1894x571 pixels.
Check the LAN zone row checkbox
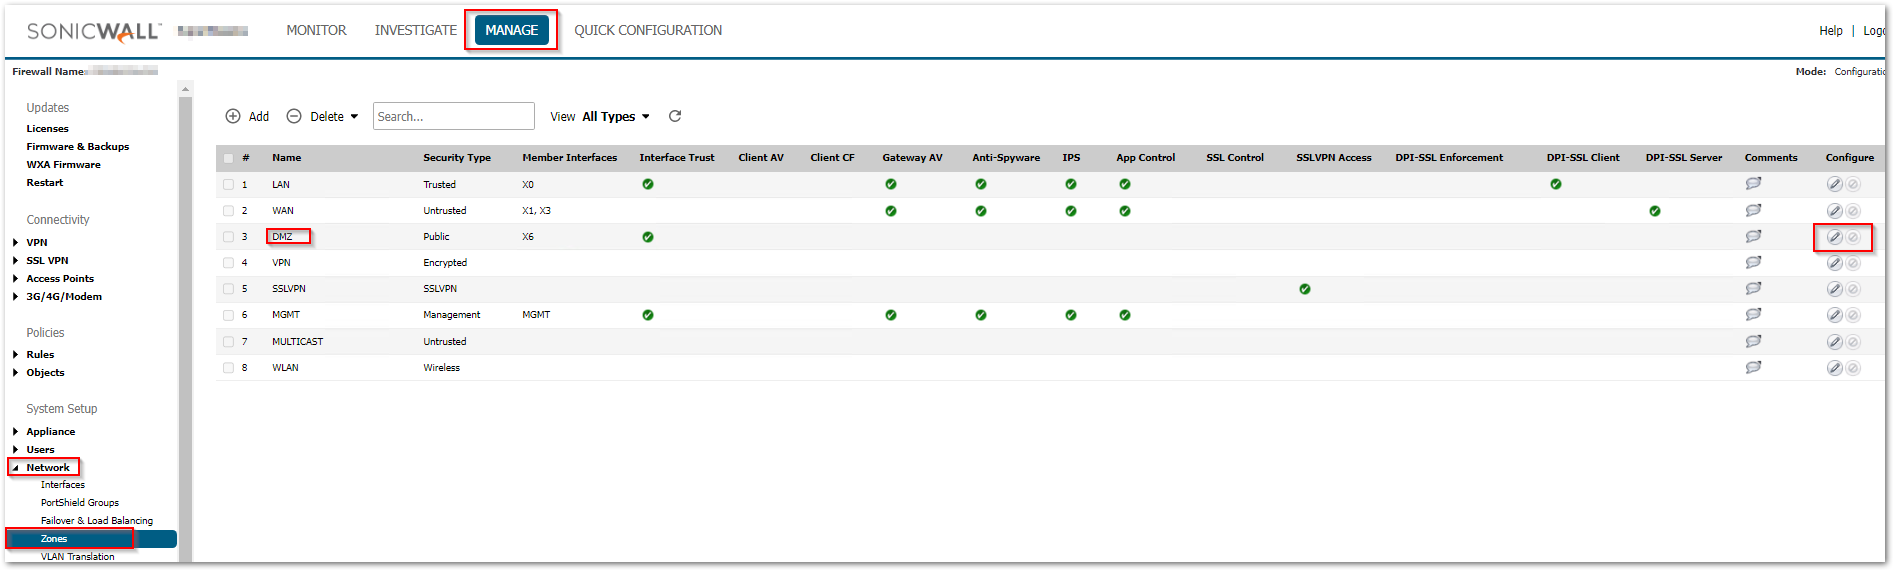point(228,185)
